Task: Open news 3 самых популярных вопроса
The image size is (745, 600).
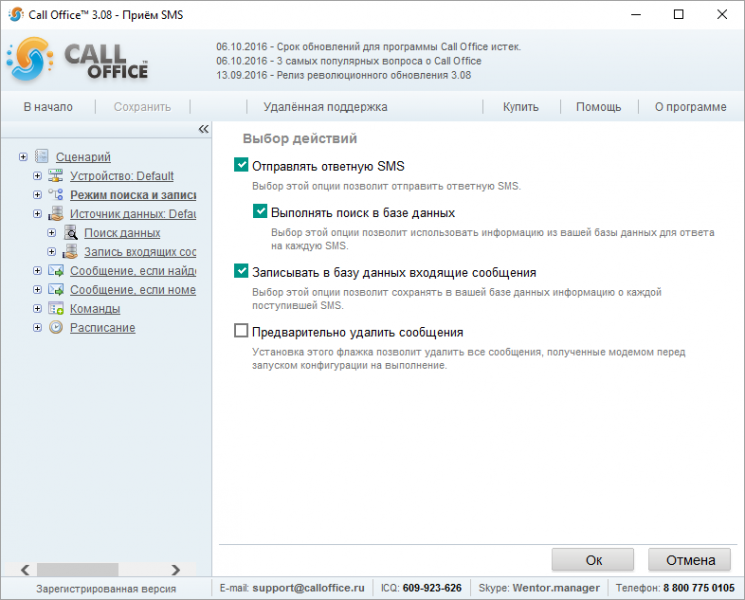Action: [349, 61]
